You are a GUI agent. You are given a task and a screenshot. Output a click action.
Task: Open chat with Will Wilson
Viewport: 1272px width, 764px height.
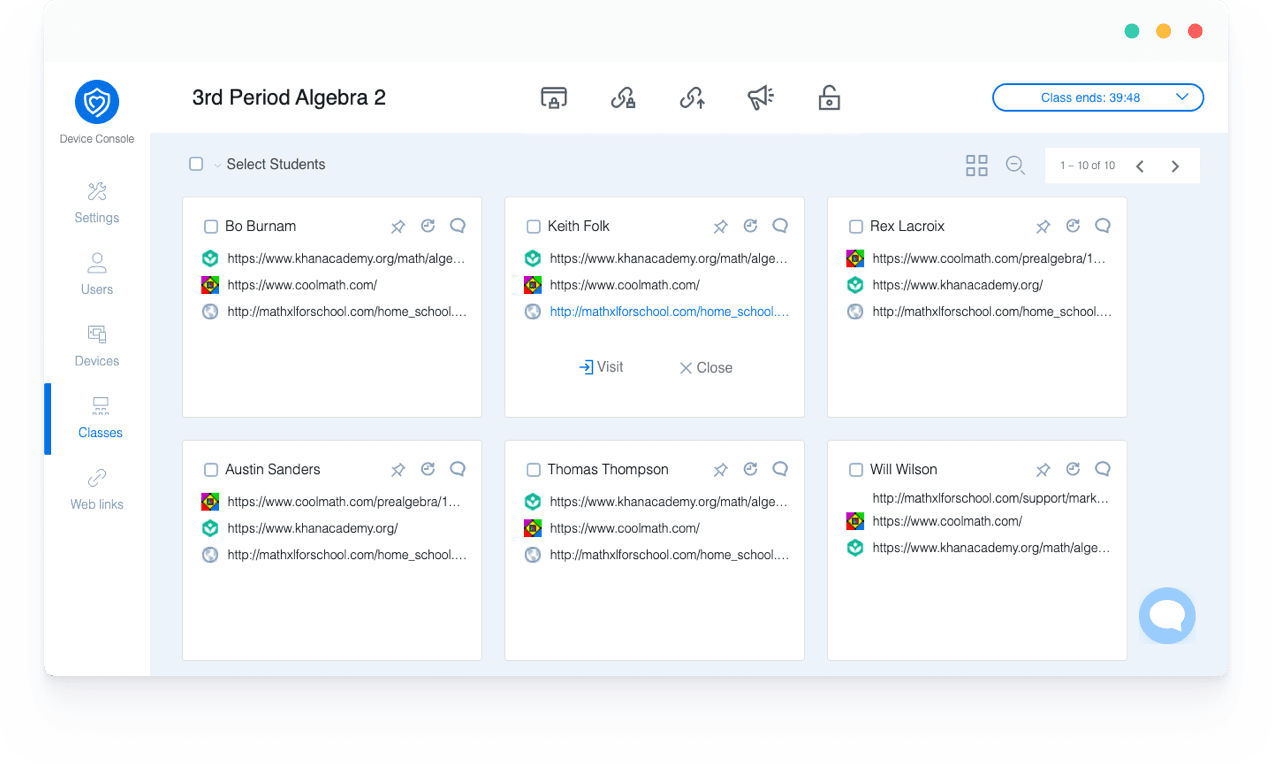pos(1103,469)
